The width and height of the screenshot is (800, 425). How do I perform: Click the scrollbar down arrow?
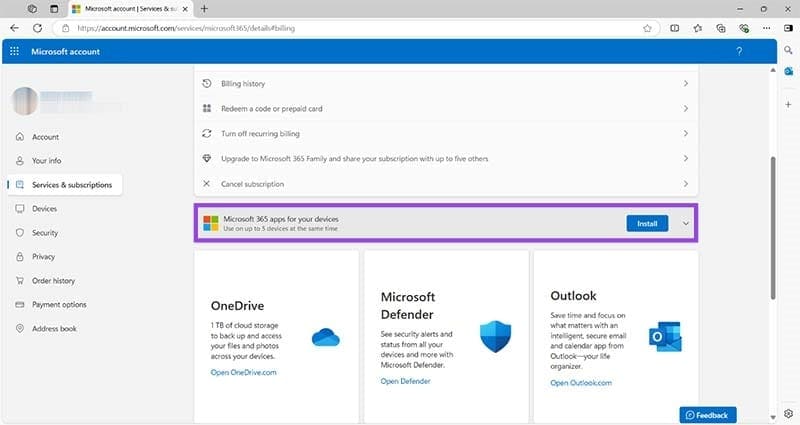pyautogui.click(x=772, y=417)
